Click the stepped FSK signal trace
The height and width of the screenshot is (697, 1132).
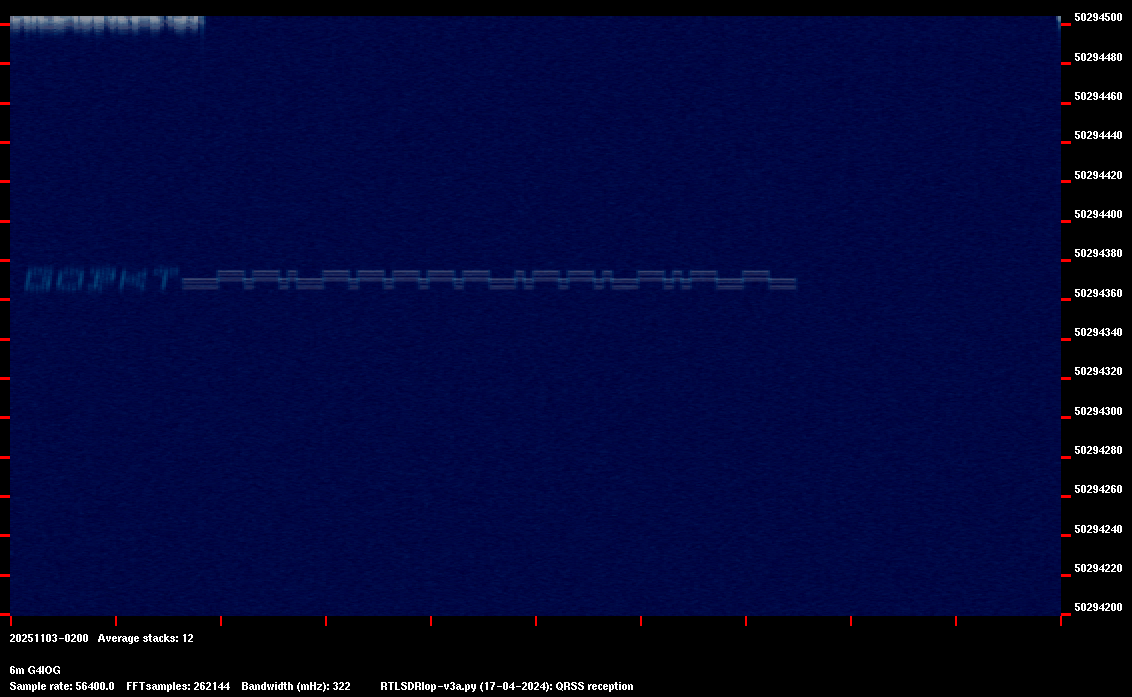489,280
